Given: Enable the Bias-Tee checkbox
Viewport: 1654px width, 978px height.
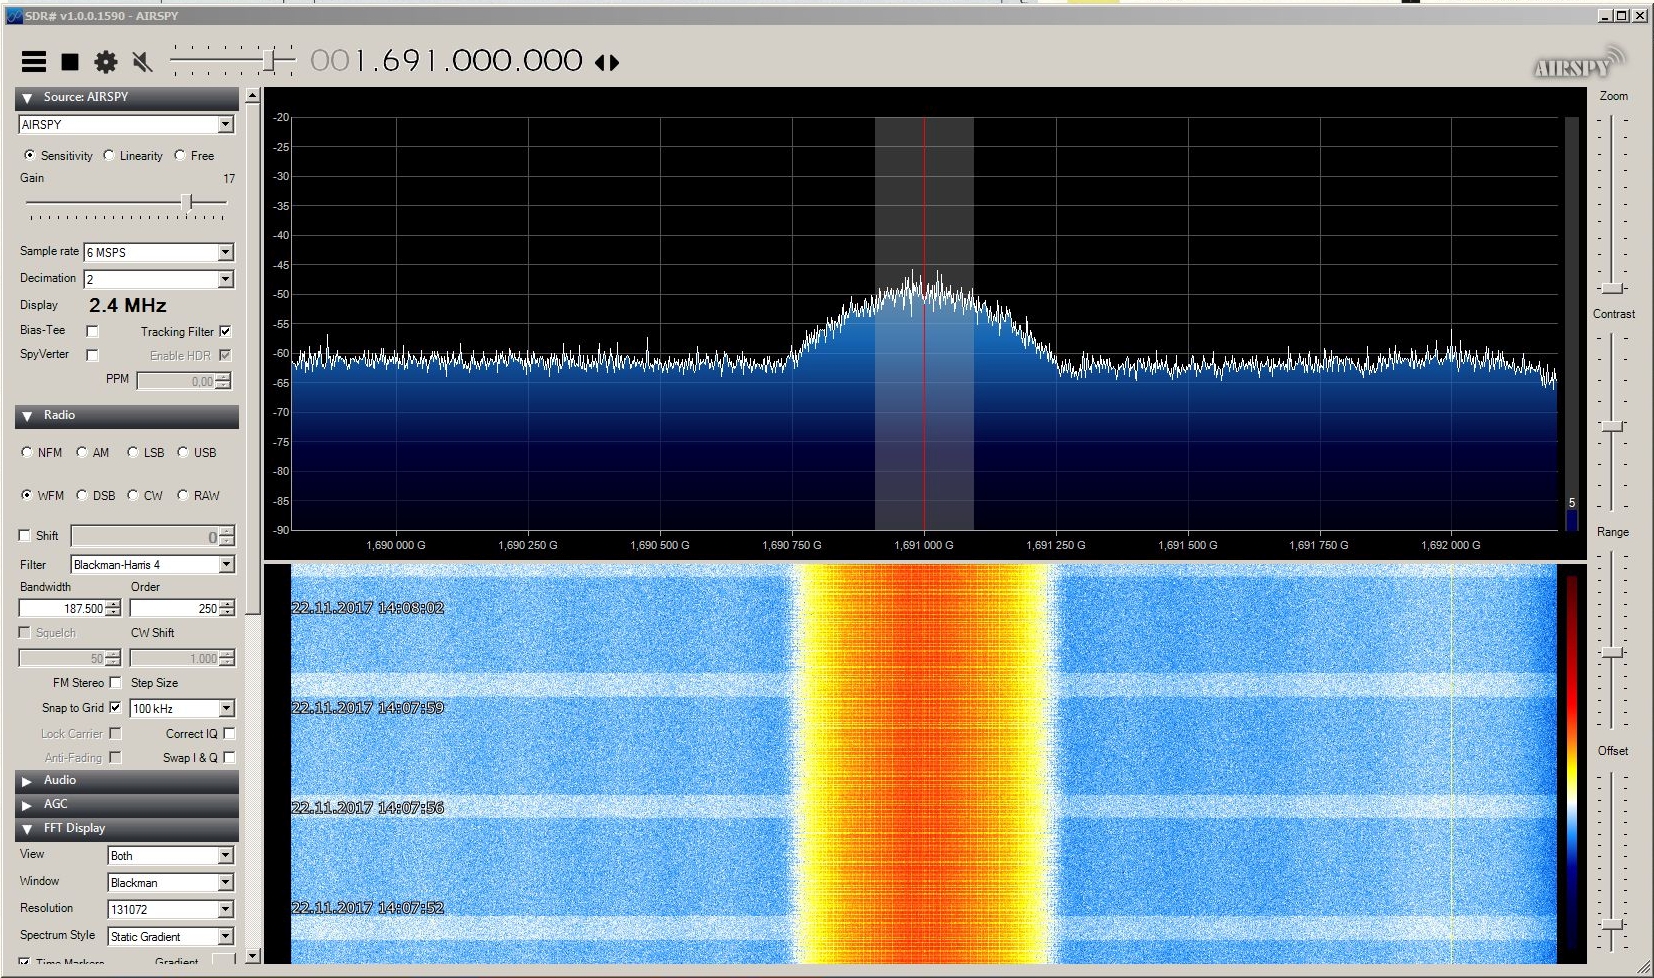Looking at the screenshot, I should coord(92,331).
